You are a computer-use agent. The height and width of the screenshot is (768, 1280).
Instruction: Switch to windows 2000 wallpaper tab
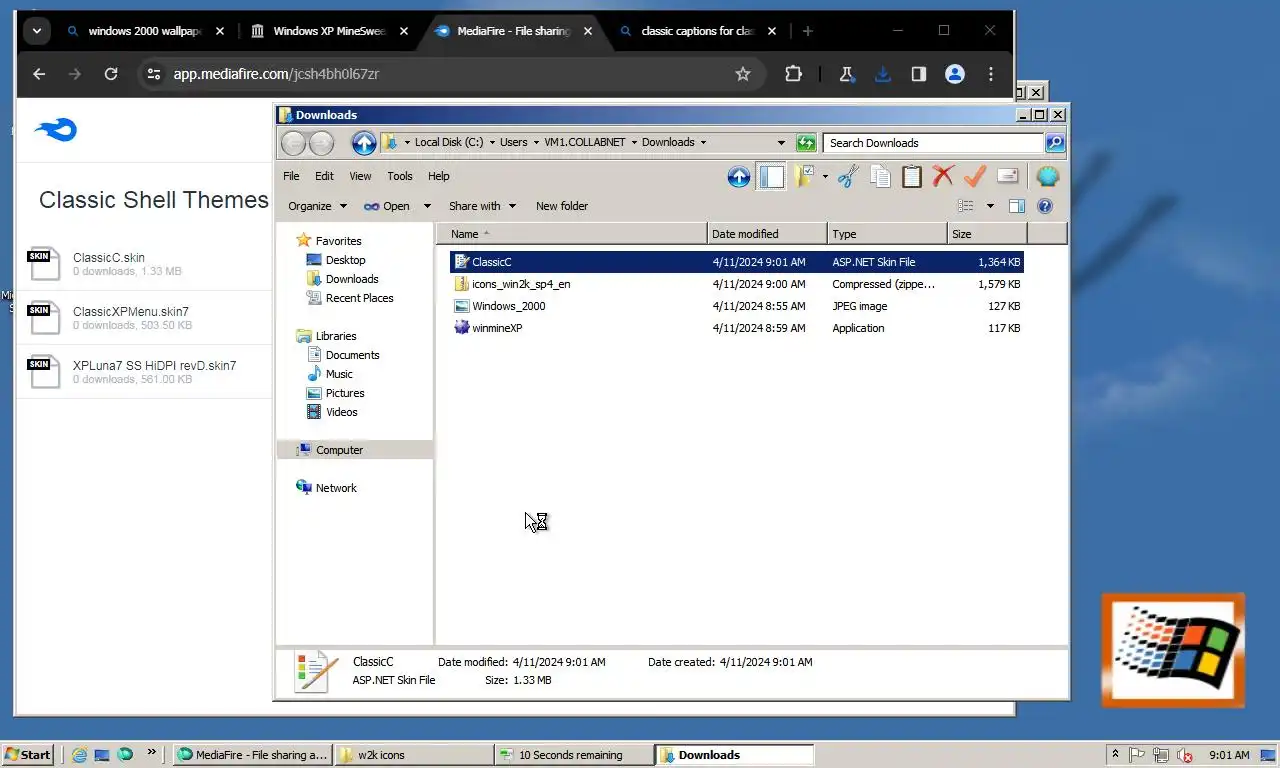[146, 31]
